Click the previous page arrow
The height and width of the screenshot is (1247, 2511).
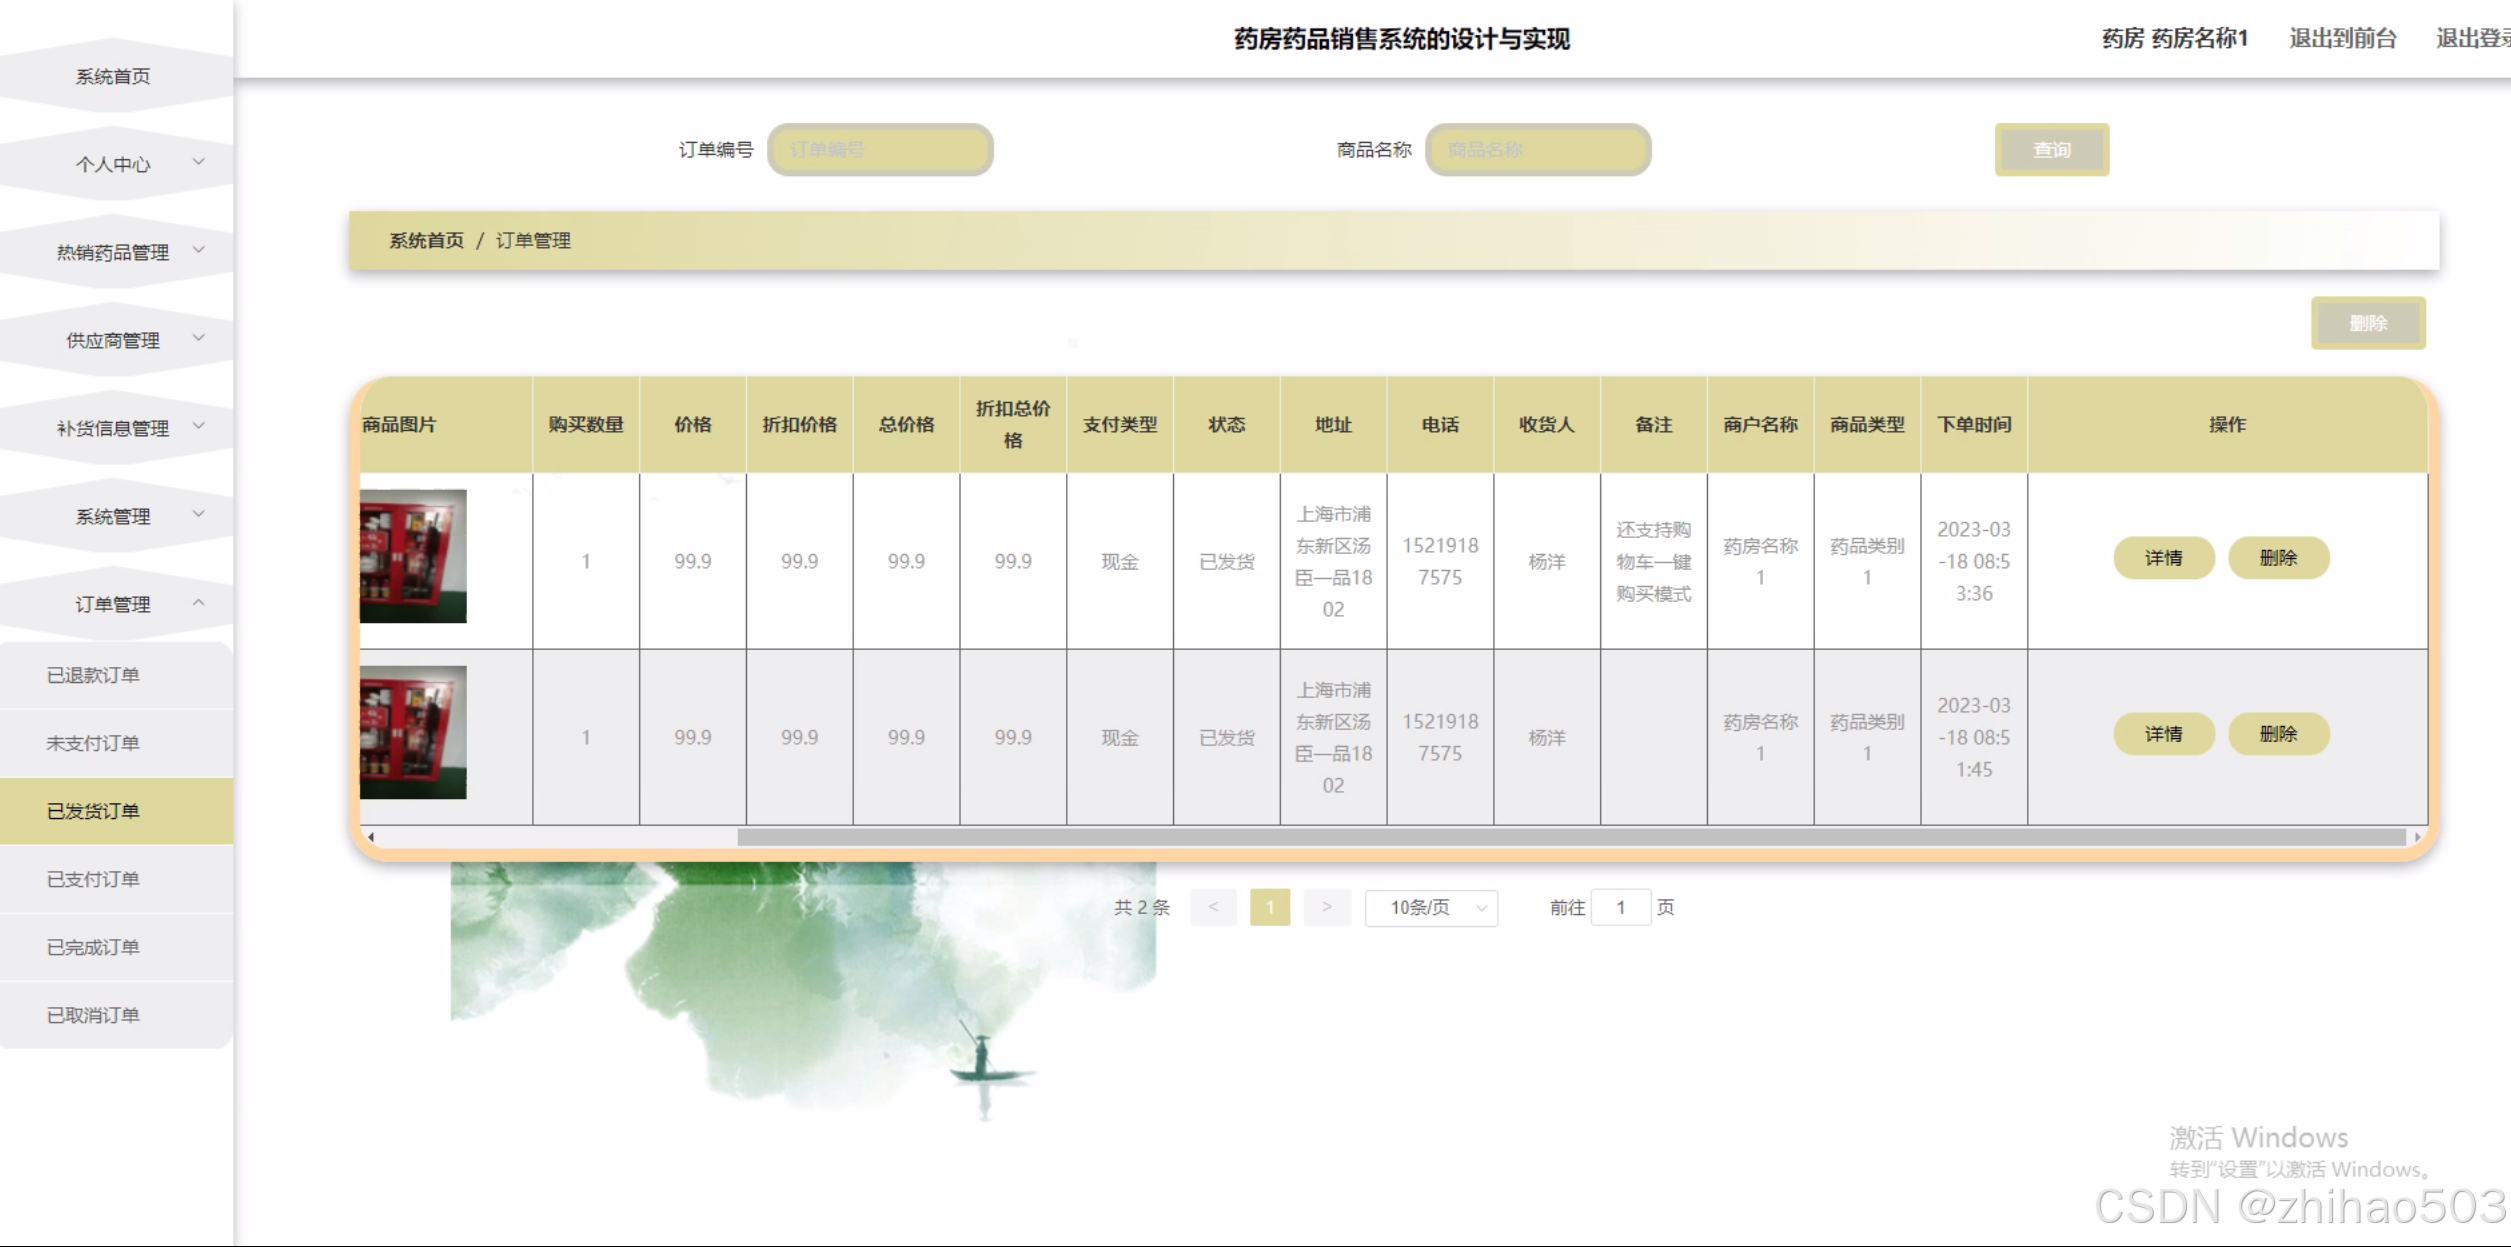[1213, 907]
